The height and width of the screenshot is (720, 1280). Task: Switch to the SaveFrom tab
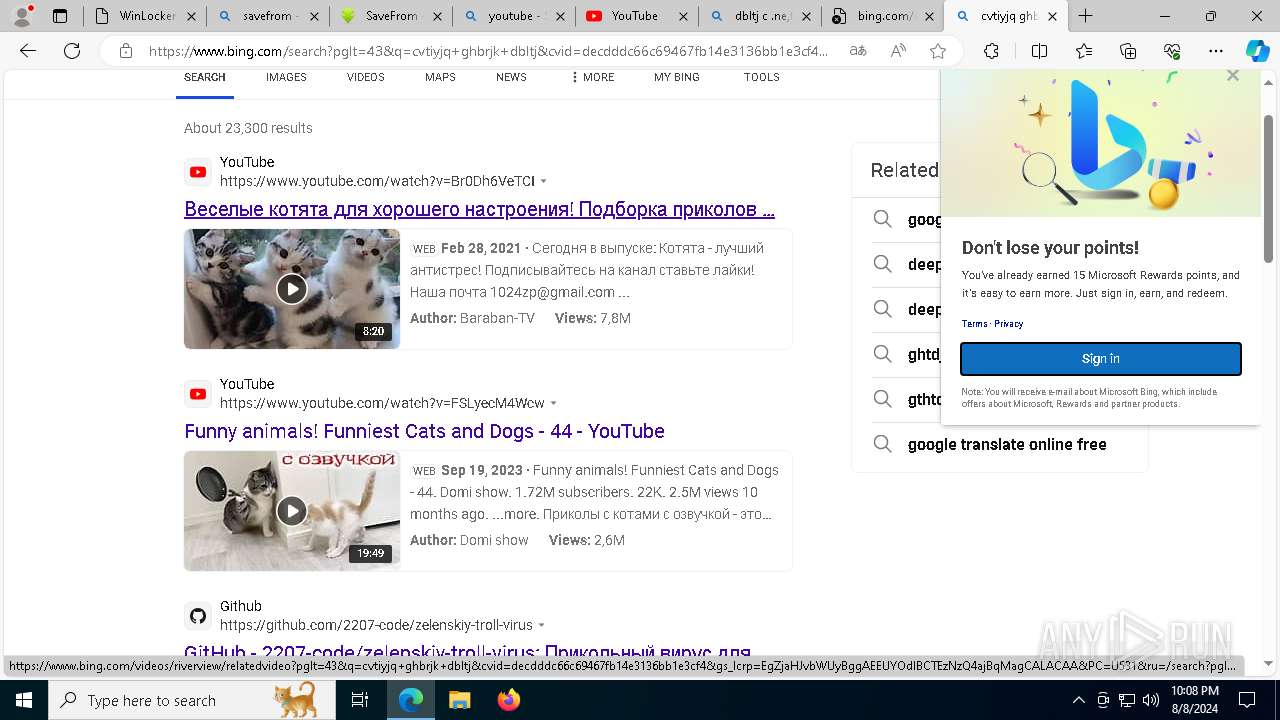coord(390,16)
